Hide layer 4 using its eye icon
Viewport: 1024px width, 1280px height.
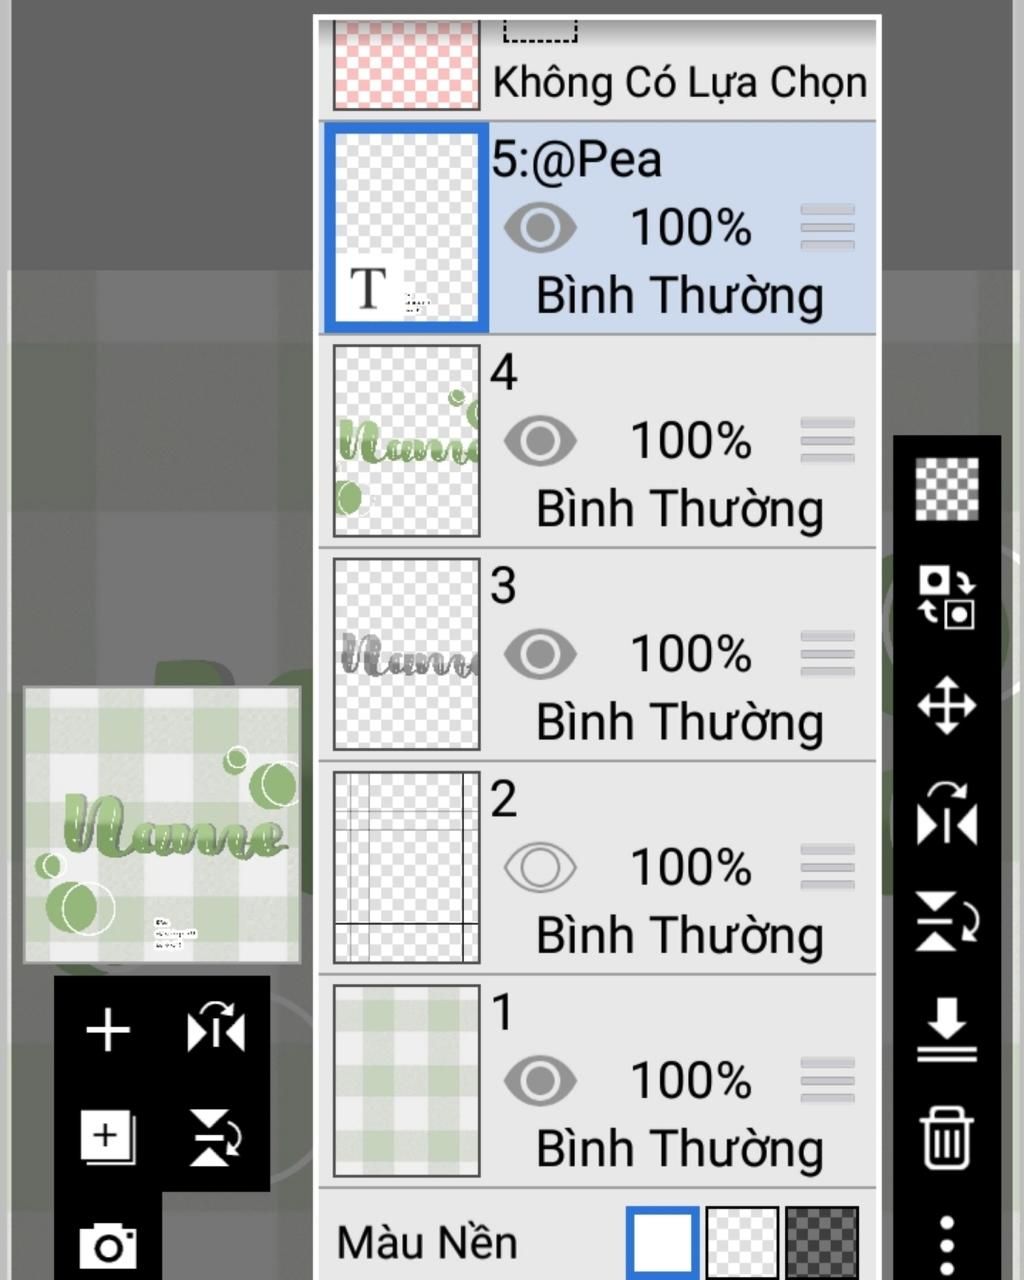click(x=540, y=441)
